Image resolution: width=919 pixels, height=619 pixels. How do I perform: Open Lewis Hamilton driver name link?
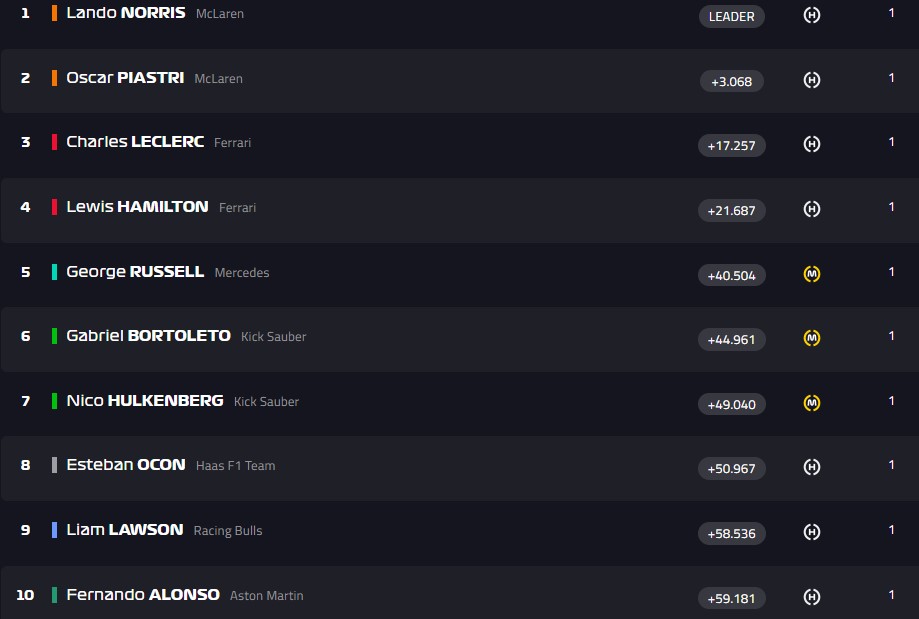137,207
